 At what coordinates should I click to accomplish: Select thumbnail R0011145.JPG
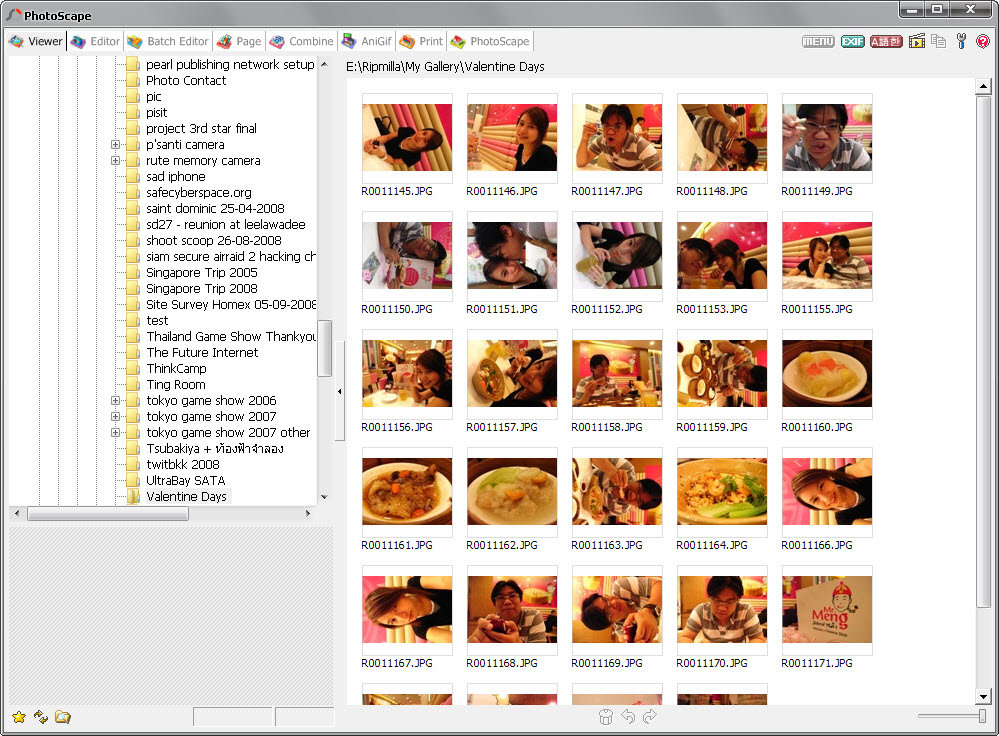[407, 138]
